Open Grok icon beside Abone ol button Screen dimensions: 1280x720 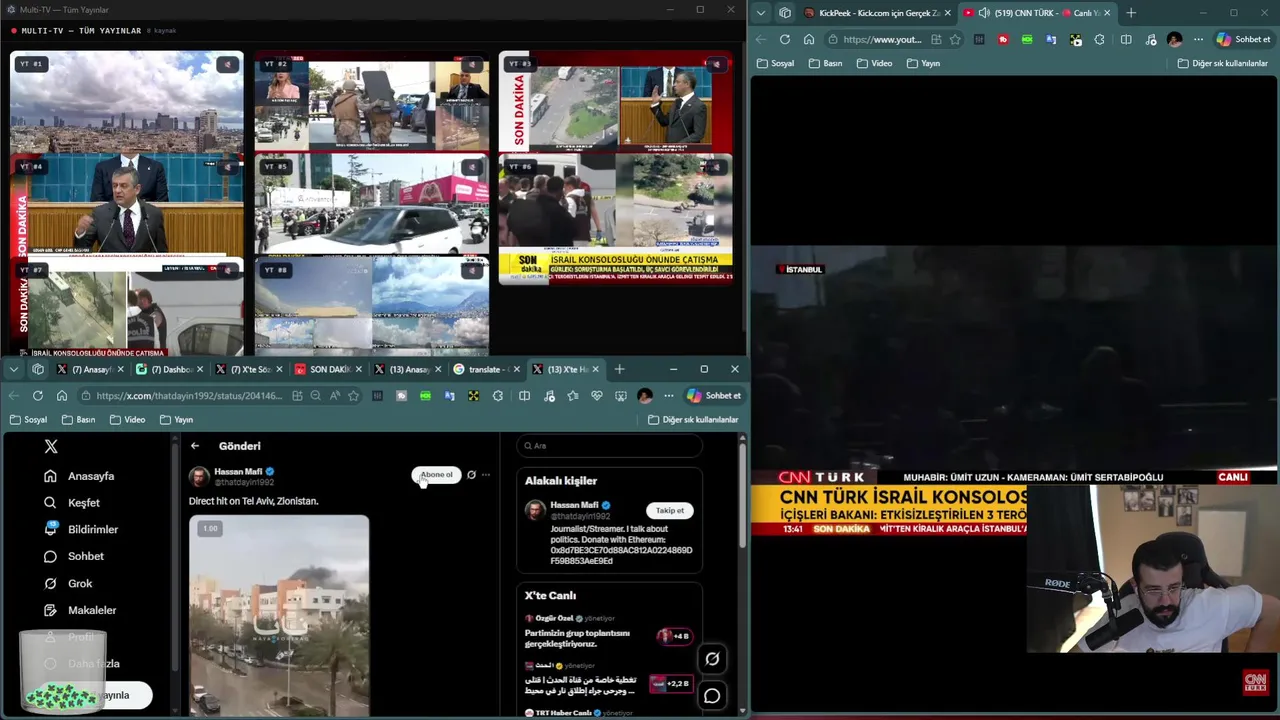point(471,475)
